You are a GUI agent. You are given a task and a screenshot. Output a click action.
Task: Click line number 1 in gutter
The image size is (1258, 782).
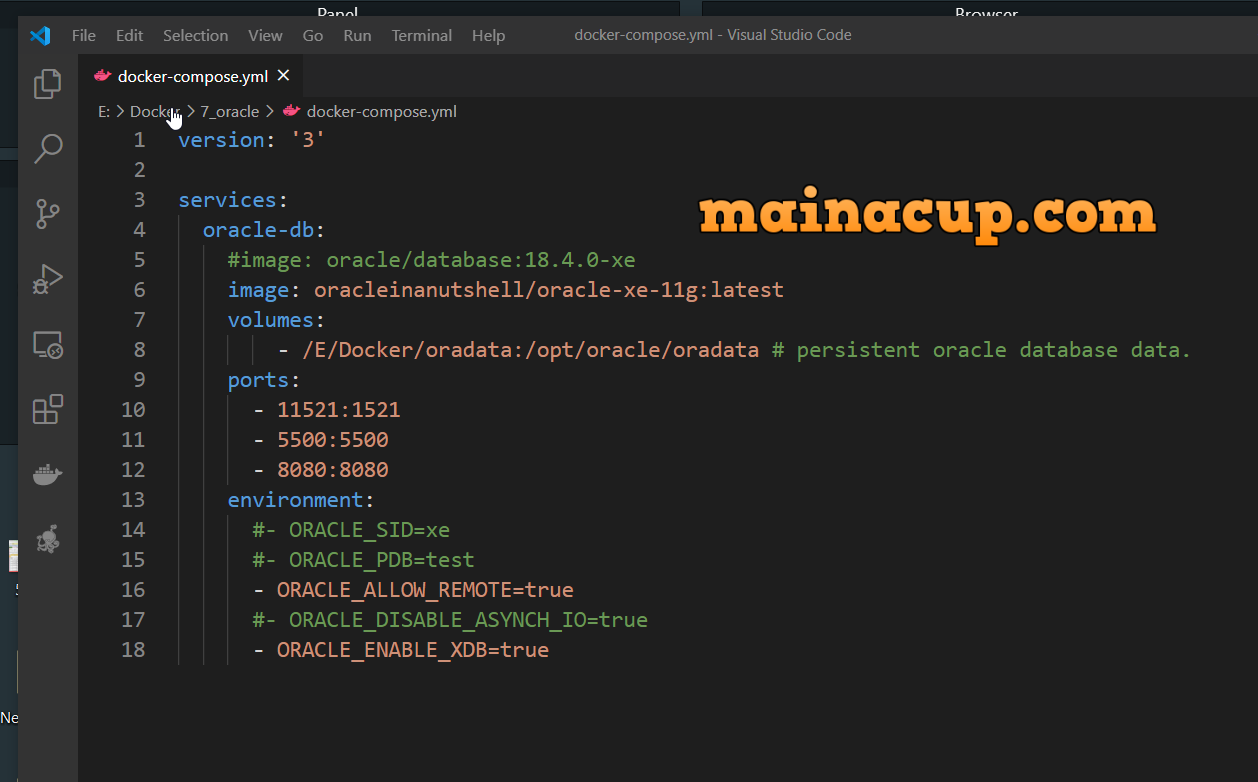139,140
